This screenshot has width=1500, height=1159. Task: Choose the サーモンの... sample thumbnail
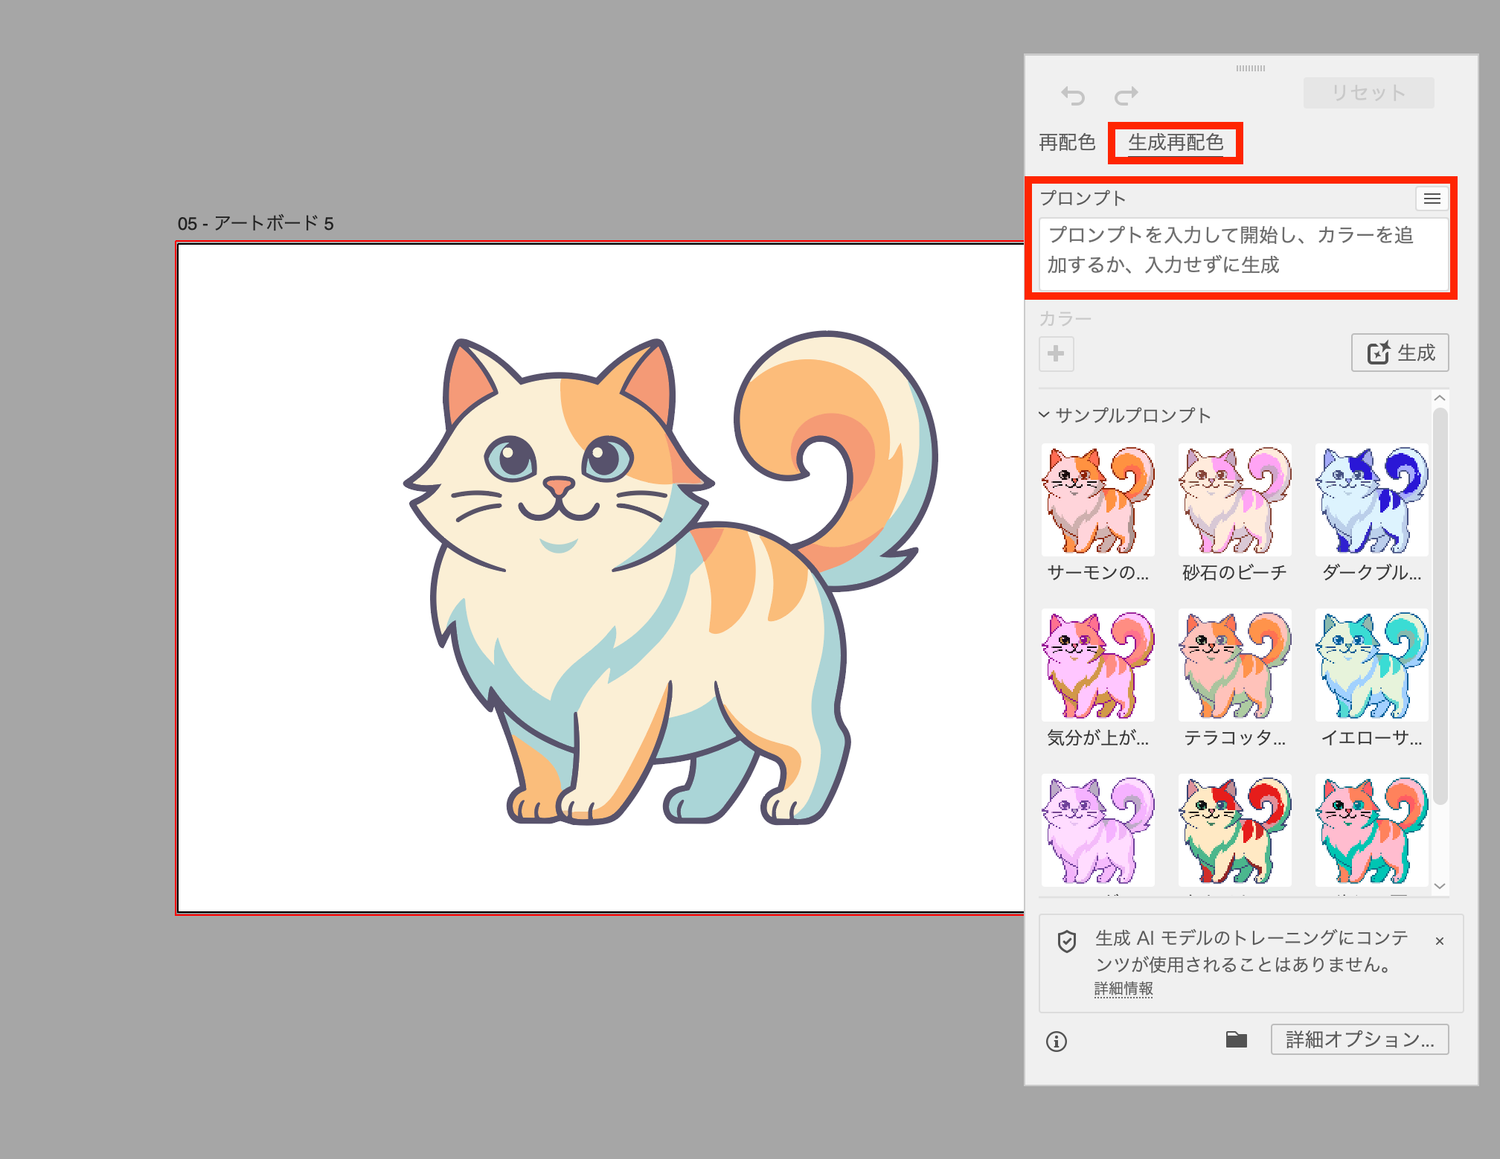(1098, 500)
